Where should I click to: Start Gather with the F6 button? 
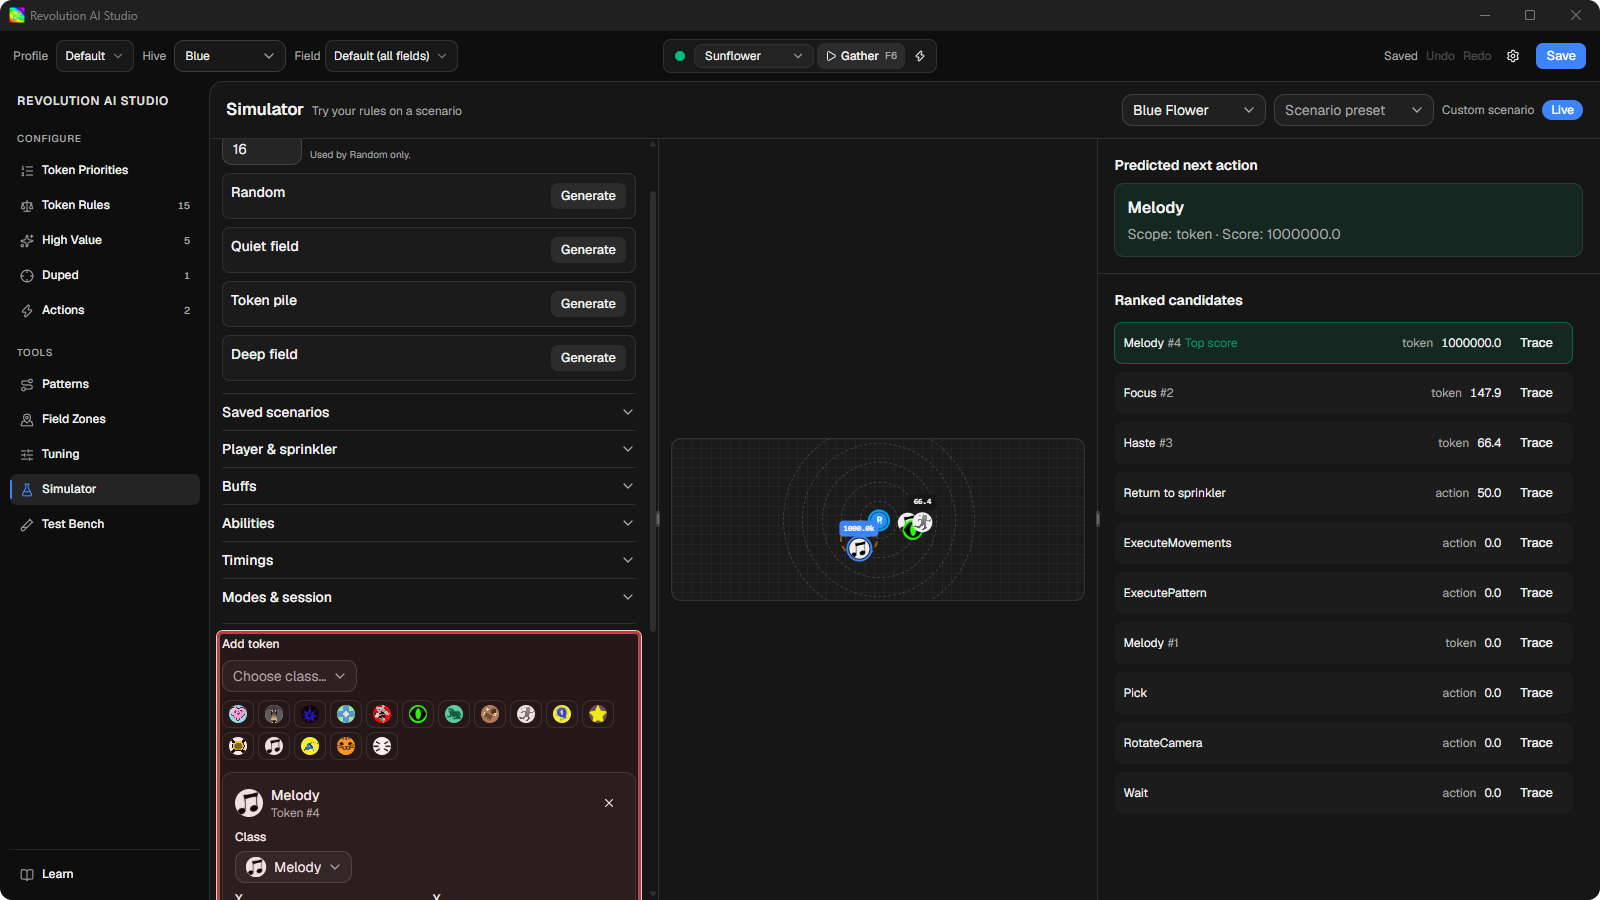tap(861, 56)
